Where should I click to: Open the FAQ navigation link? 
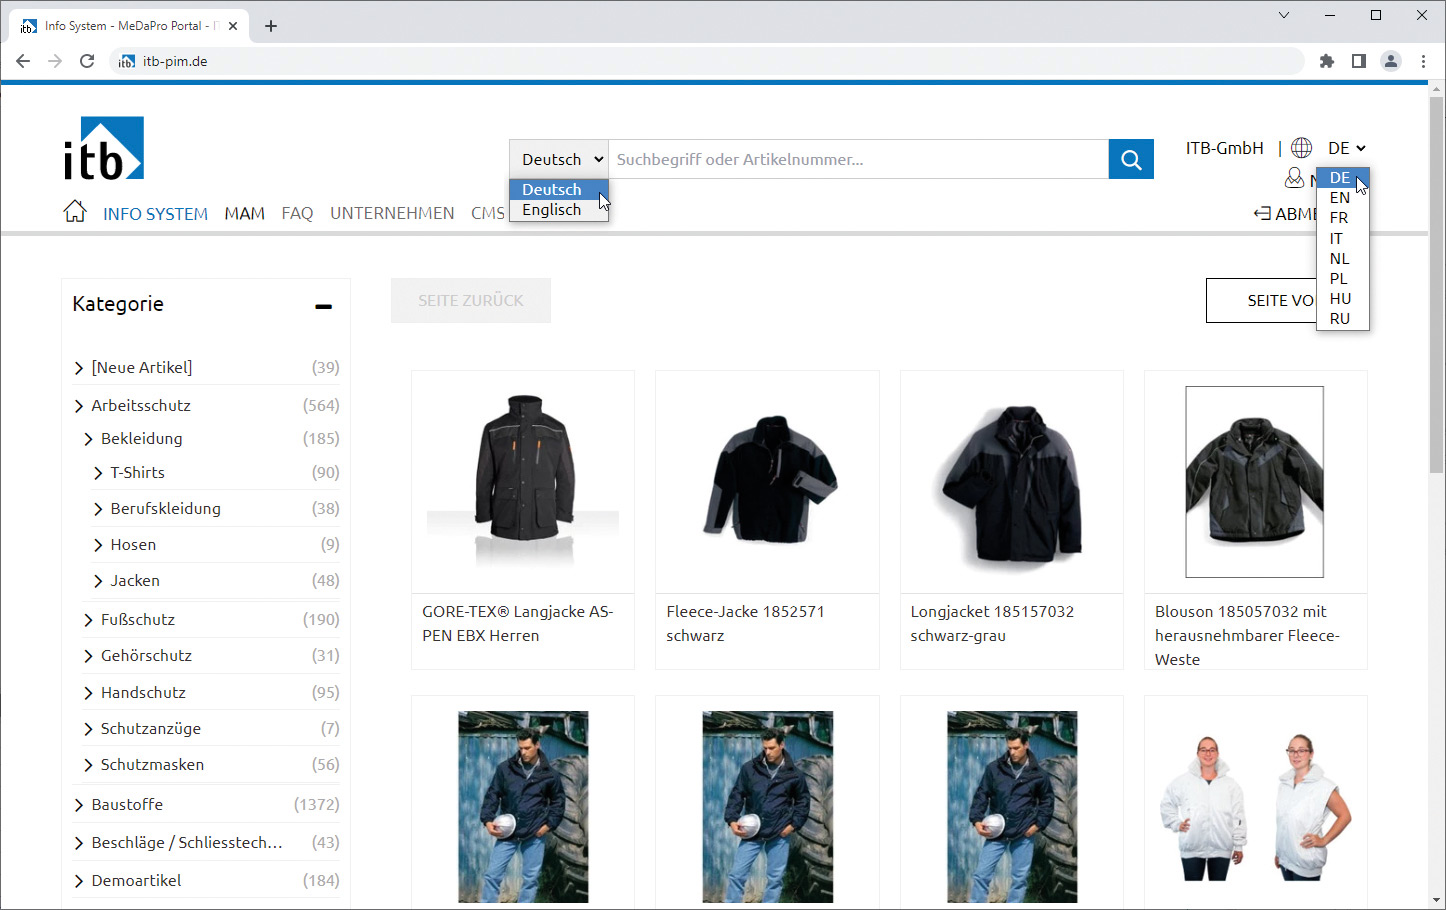coord(297,213)
